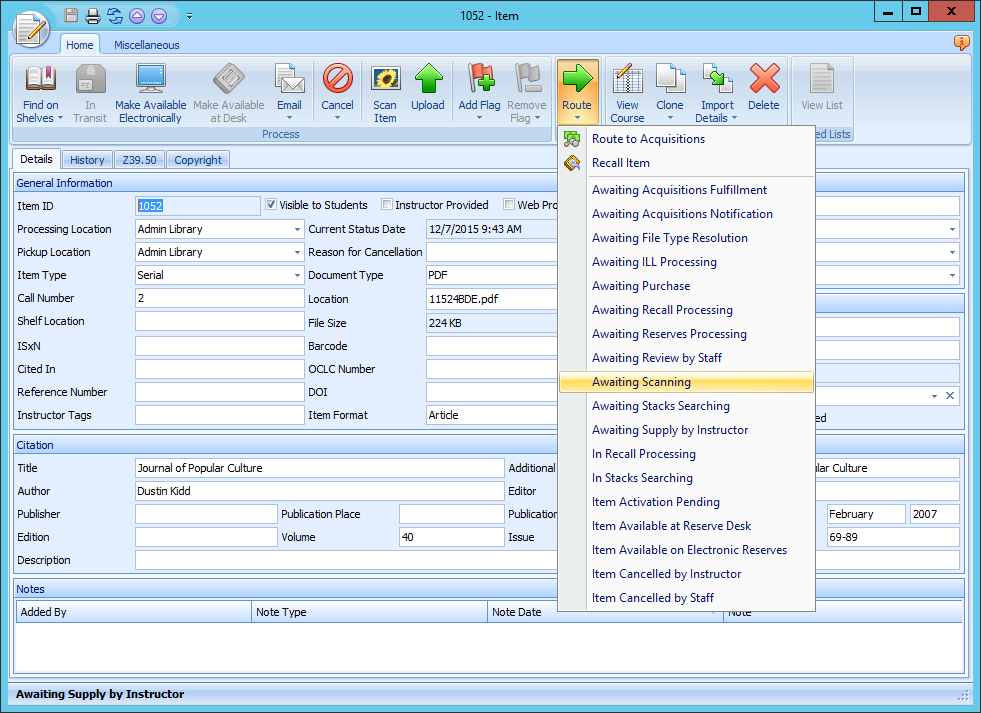Click the Make Available Electronically icon
This screenshot has height=713, width=981.
150,90
